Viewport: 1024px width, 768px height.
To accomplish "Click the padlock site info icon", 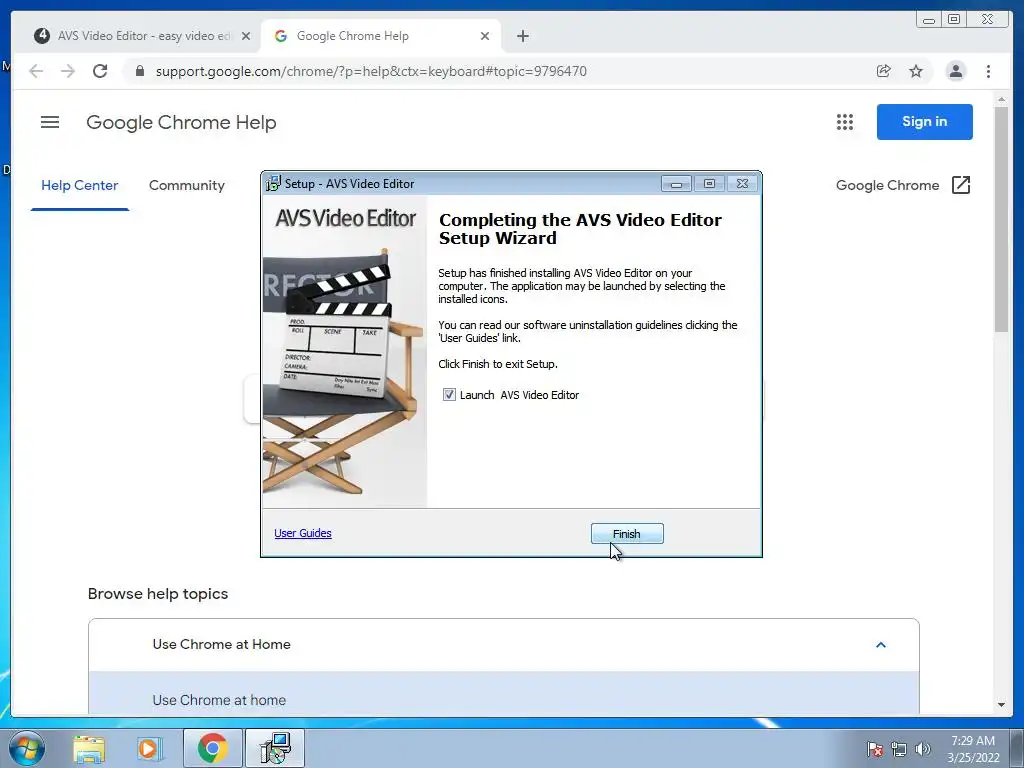I will click(139, 71).
